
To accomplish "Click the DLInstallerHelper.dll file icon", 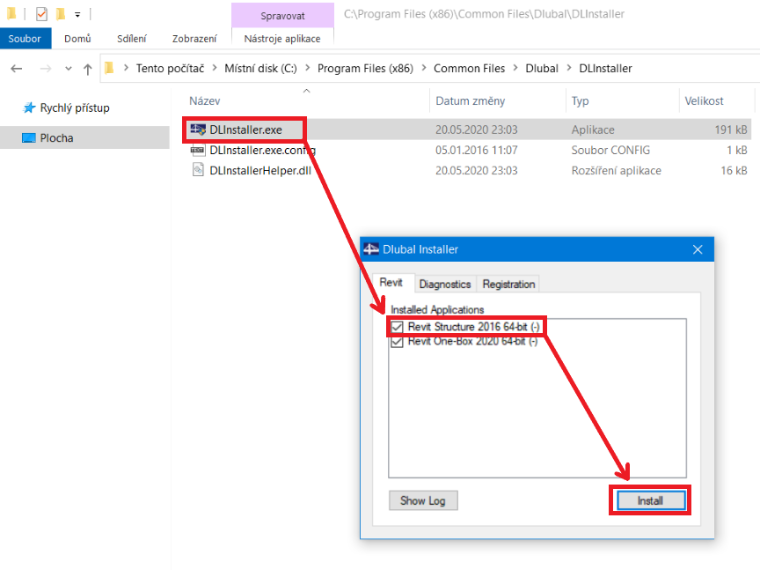I will pyautogui.click(x=198, y=170).
